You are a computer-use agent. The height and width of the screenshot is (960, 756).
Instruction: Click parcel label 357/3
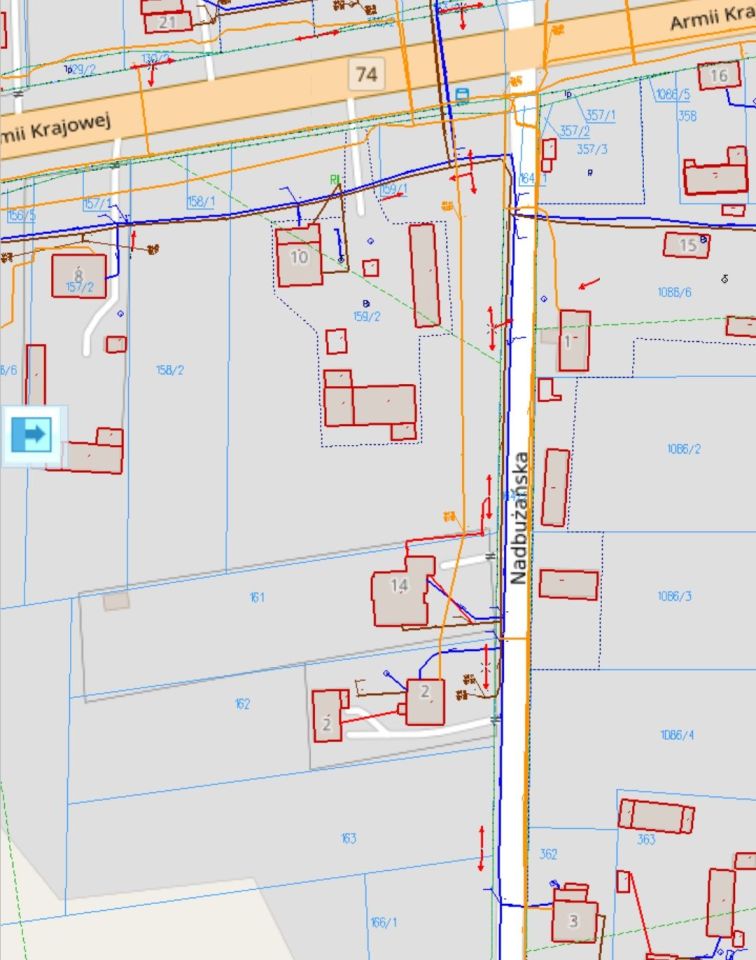(592, 149)
